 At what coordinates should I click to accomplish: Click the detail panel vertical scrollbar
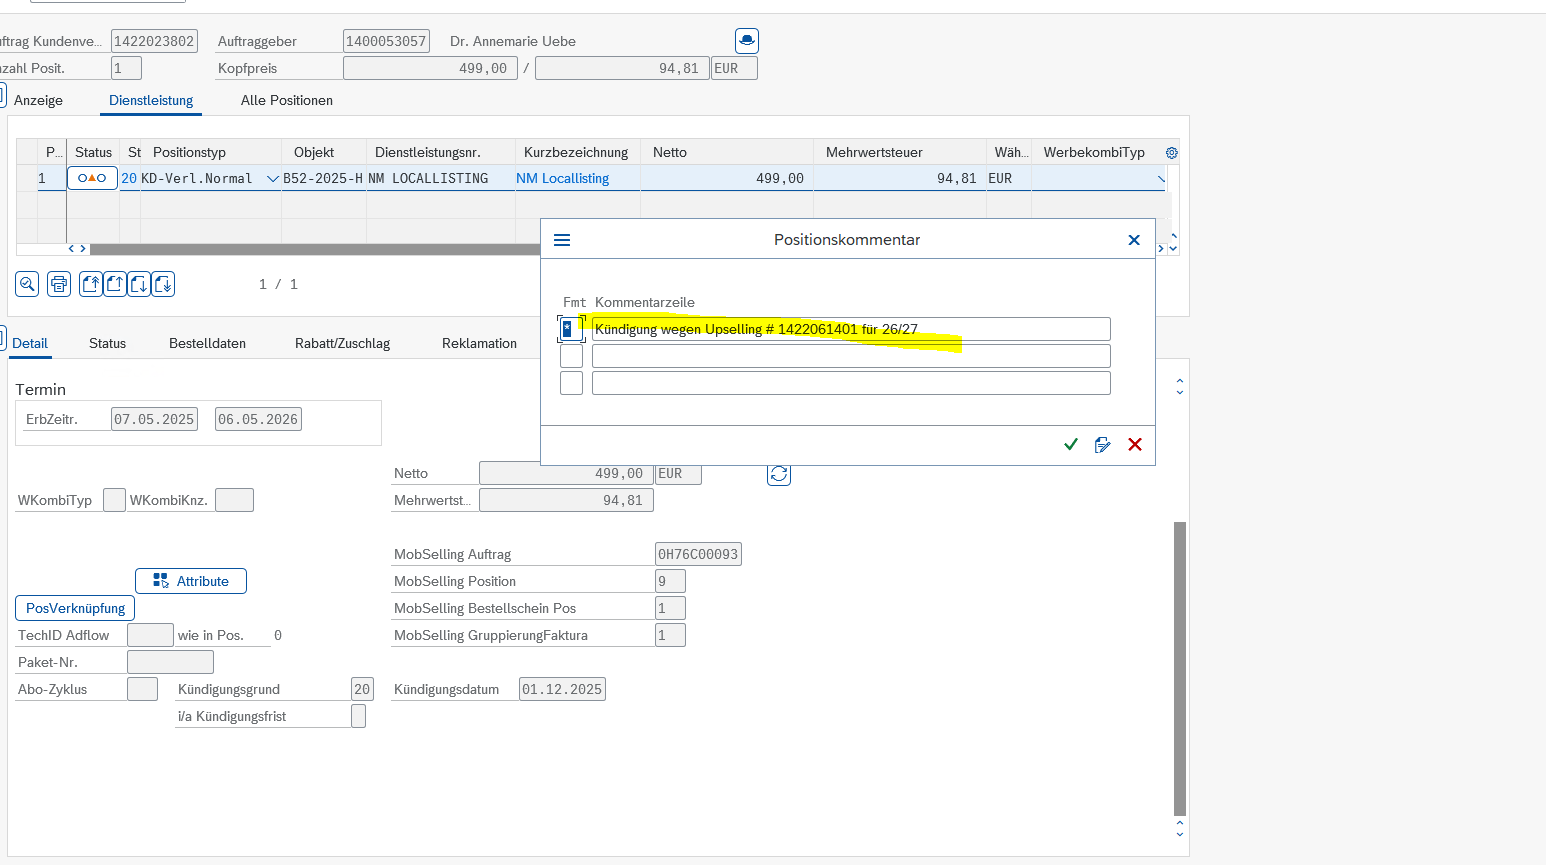(1180, 668)
